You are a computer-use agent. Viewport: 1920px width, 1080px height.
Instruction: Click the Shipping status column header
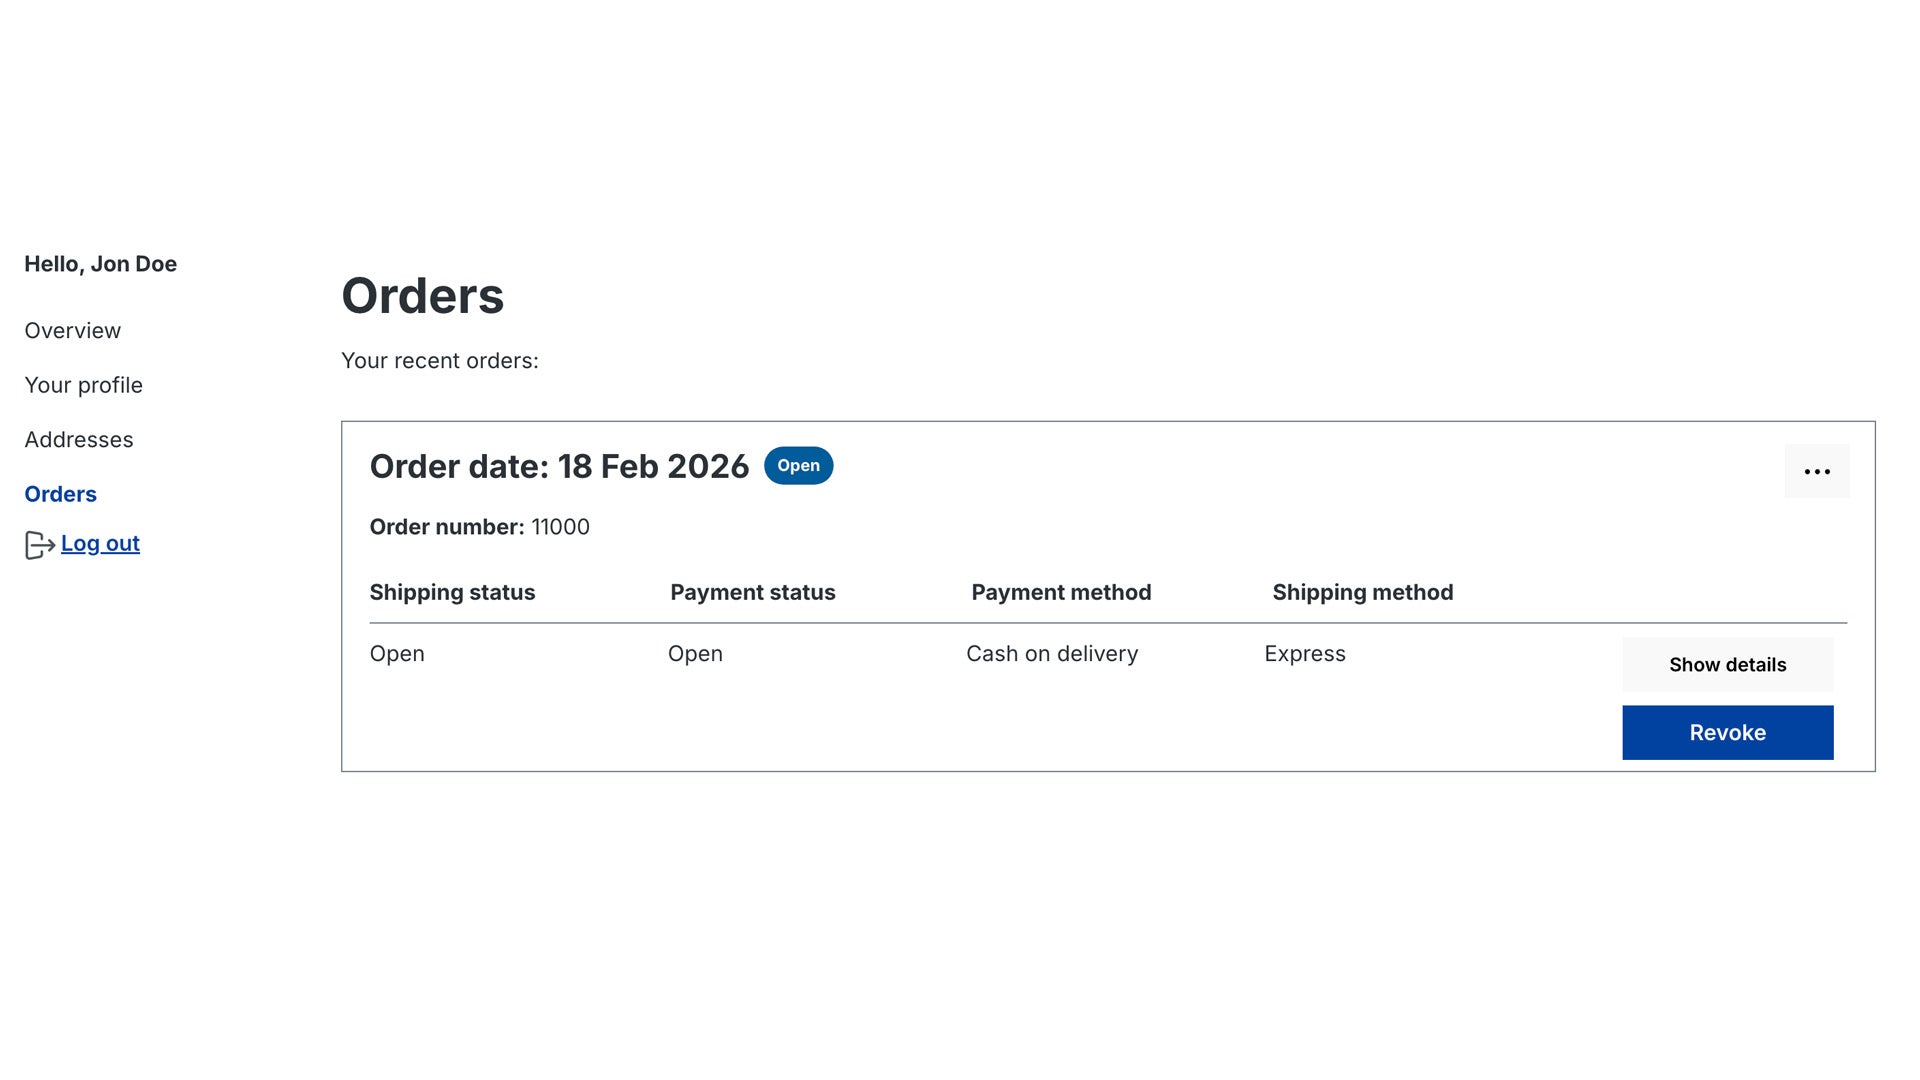pyautogui.click(x=452, y=592)
